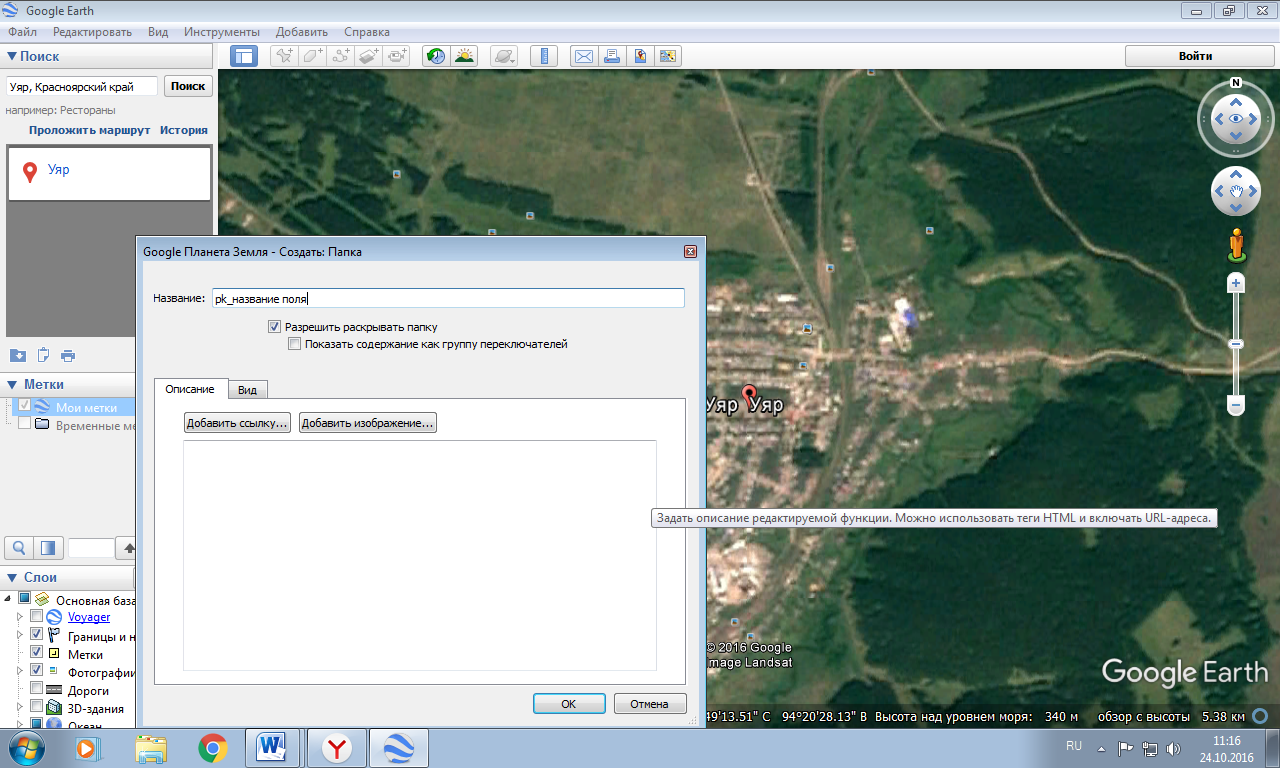Screen dimensions: 1280x768
Task: Click the up arrow button in Places panel
Action: tap(127, 548)
